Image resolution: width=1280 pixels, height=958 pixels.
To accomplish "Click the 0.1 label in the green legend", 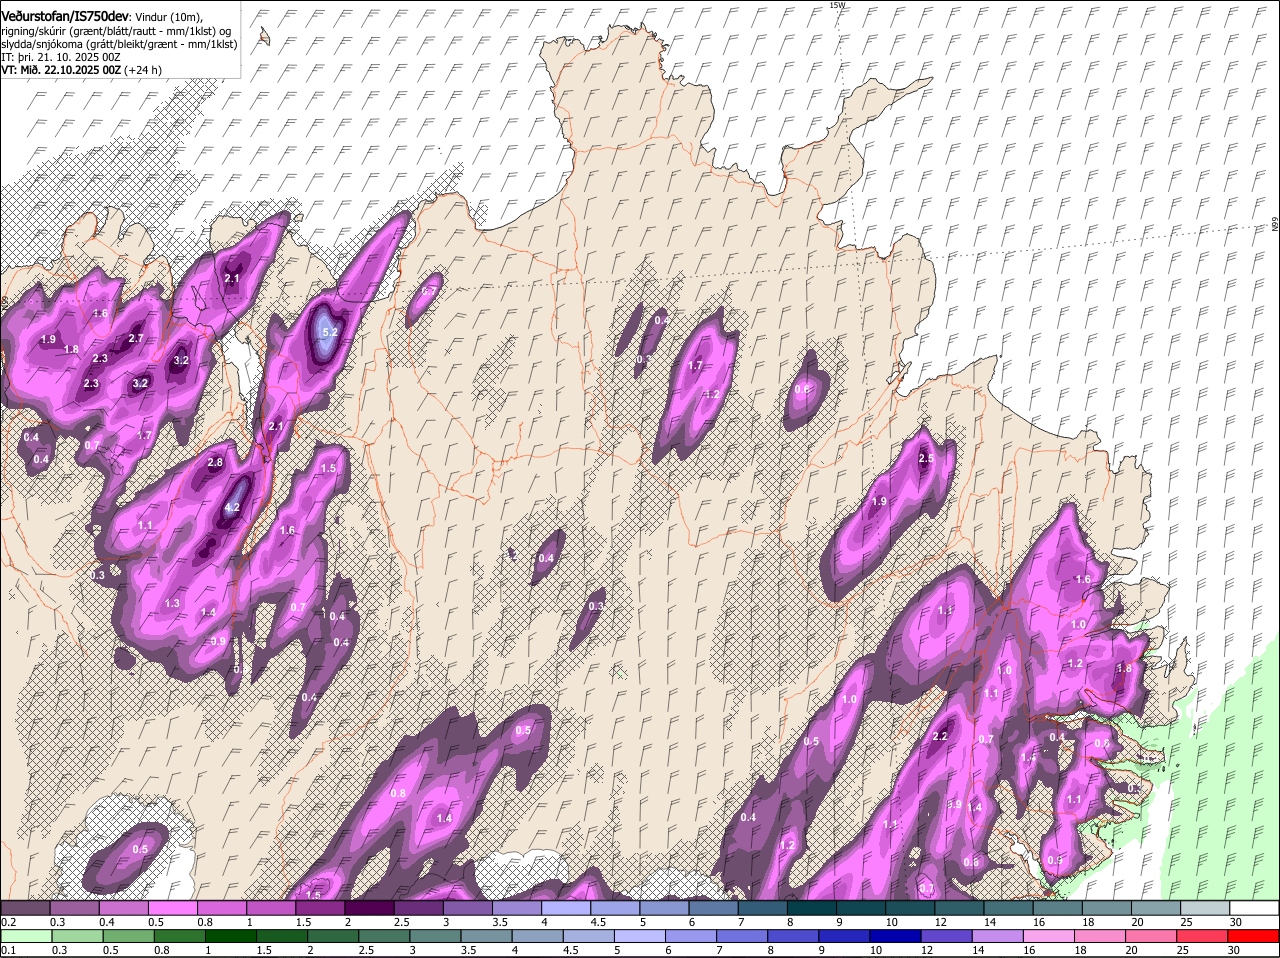I will click(8, 950).
